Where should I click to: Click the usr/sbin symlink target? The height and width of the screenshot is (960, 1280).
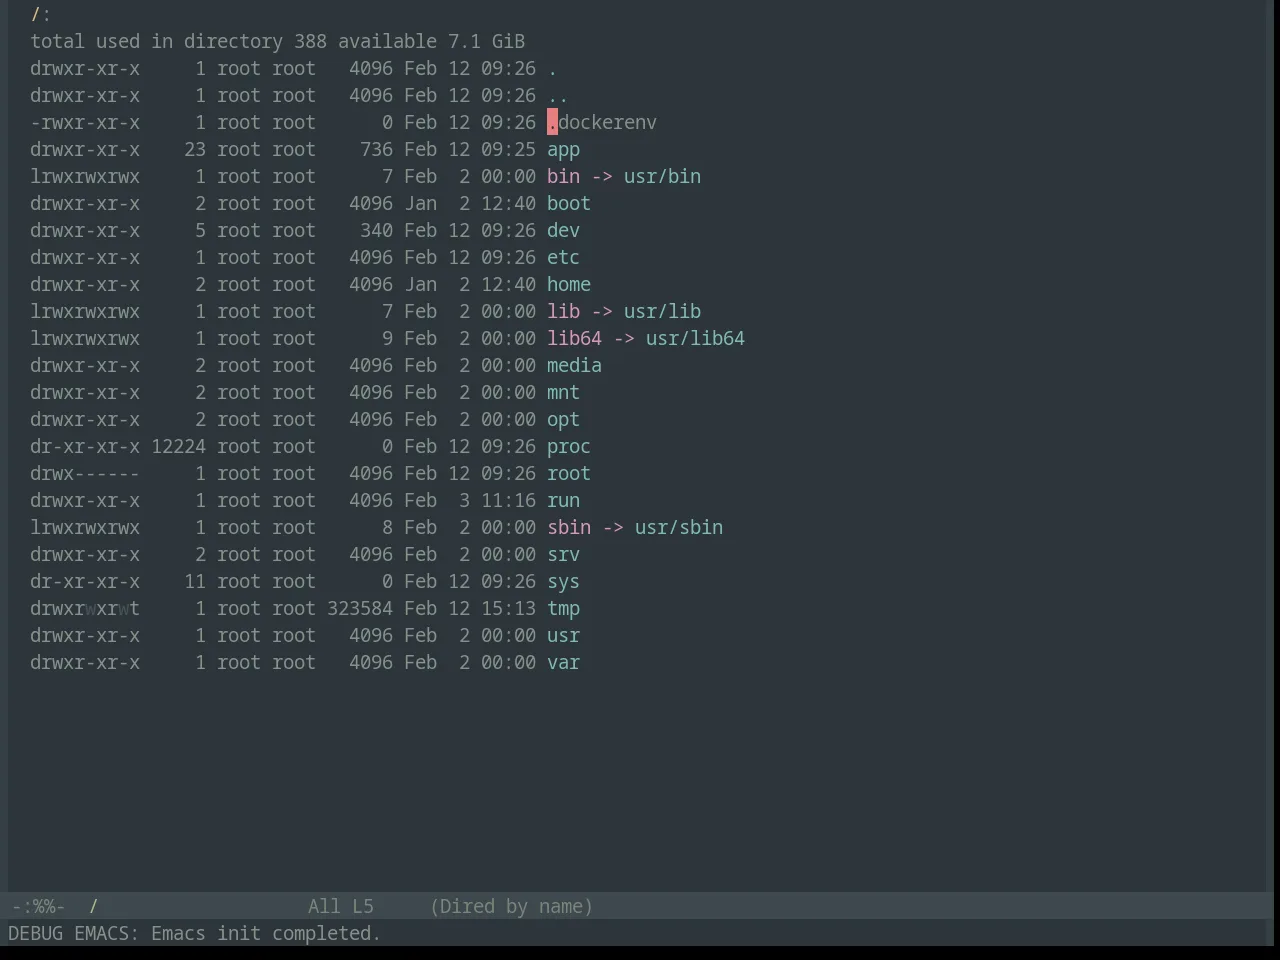click(x=679, y=528)
